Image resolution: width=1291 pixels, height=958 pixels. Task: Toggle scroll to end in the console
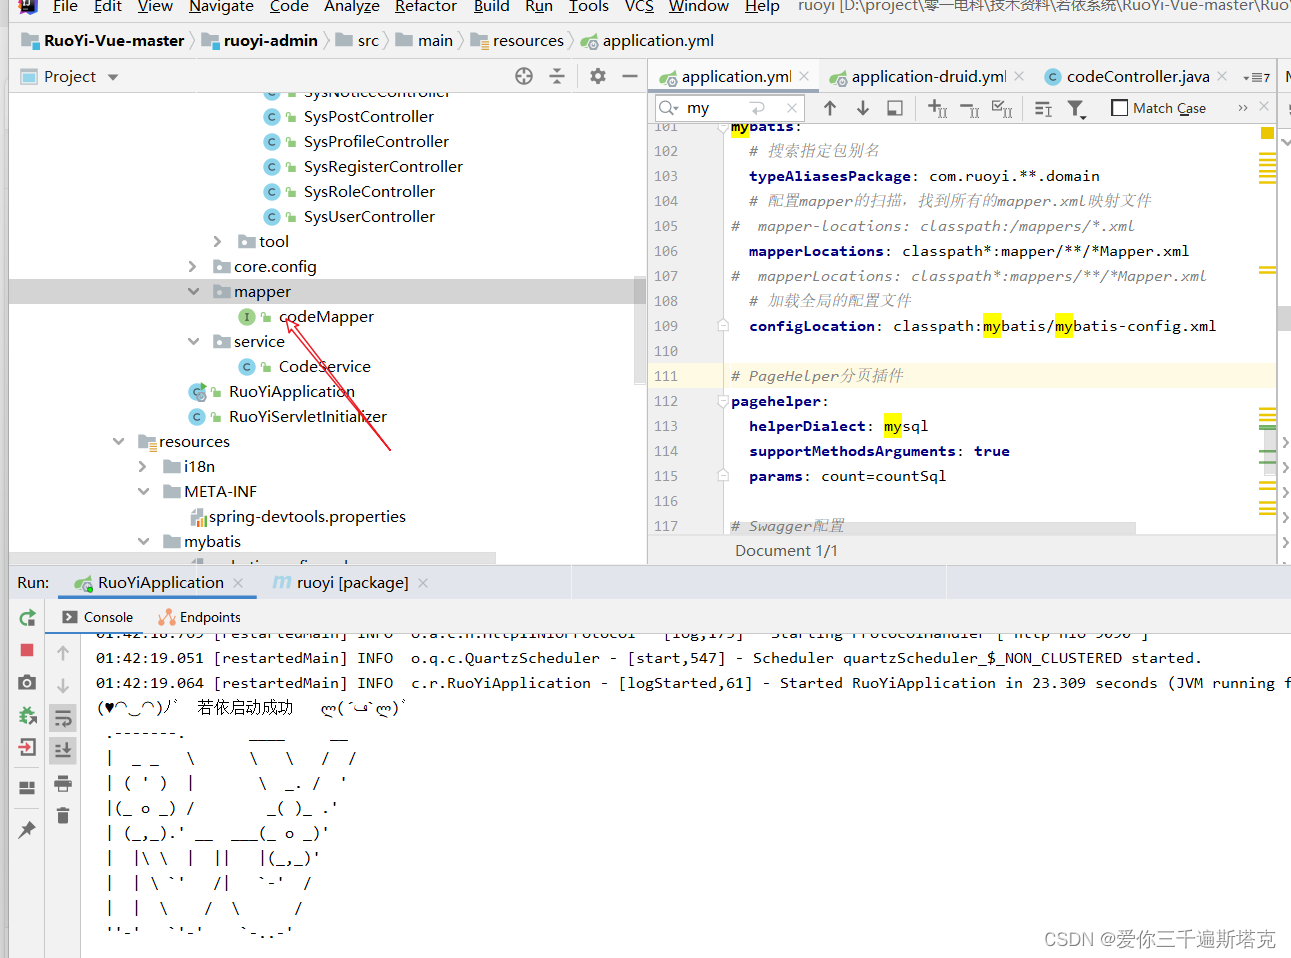point(62,749)
